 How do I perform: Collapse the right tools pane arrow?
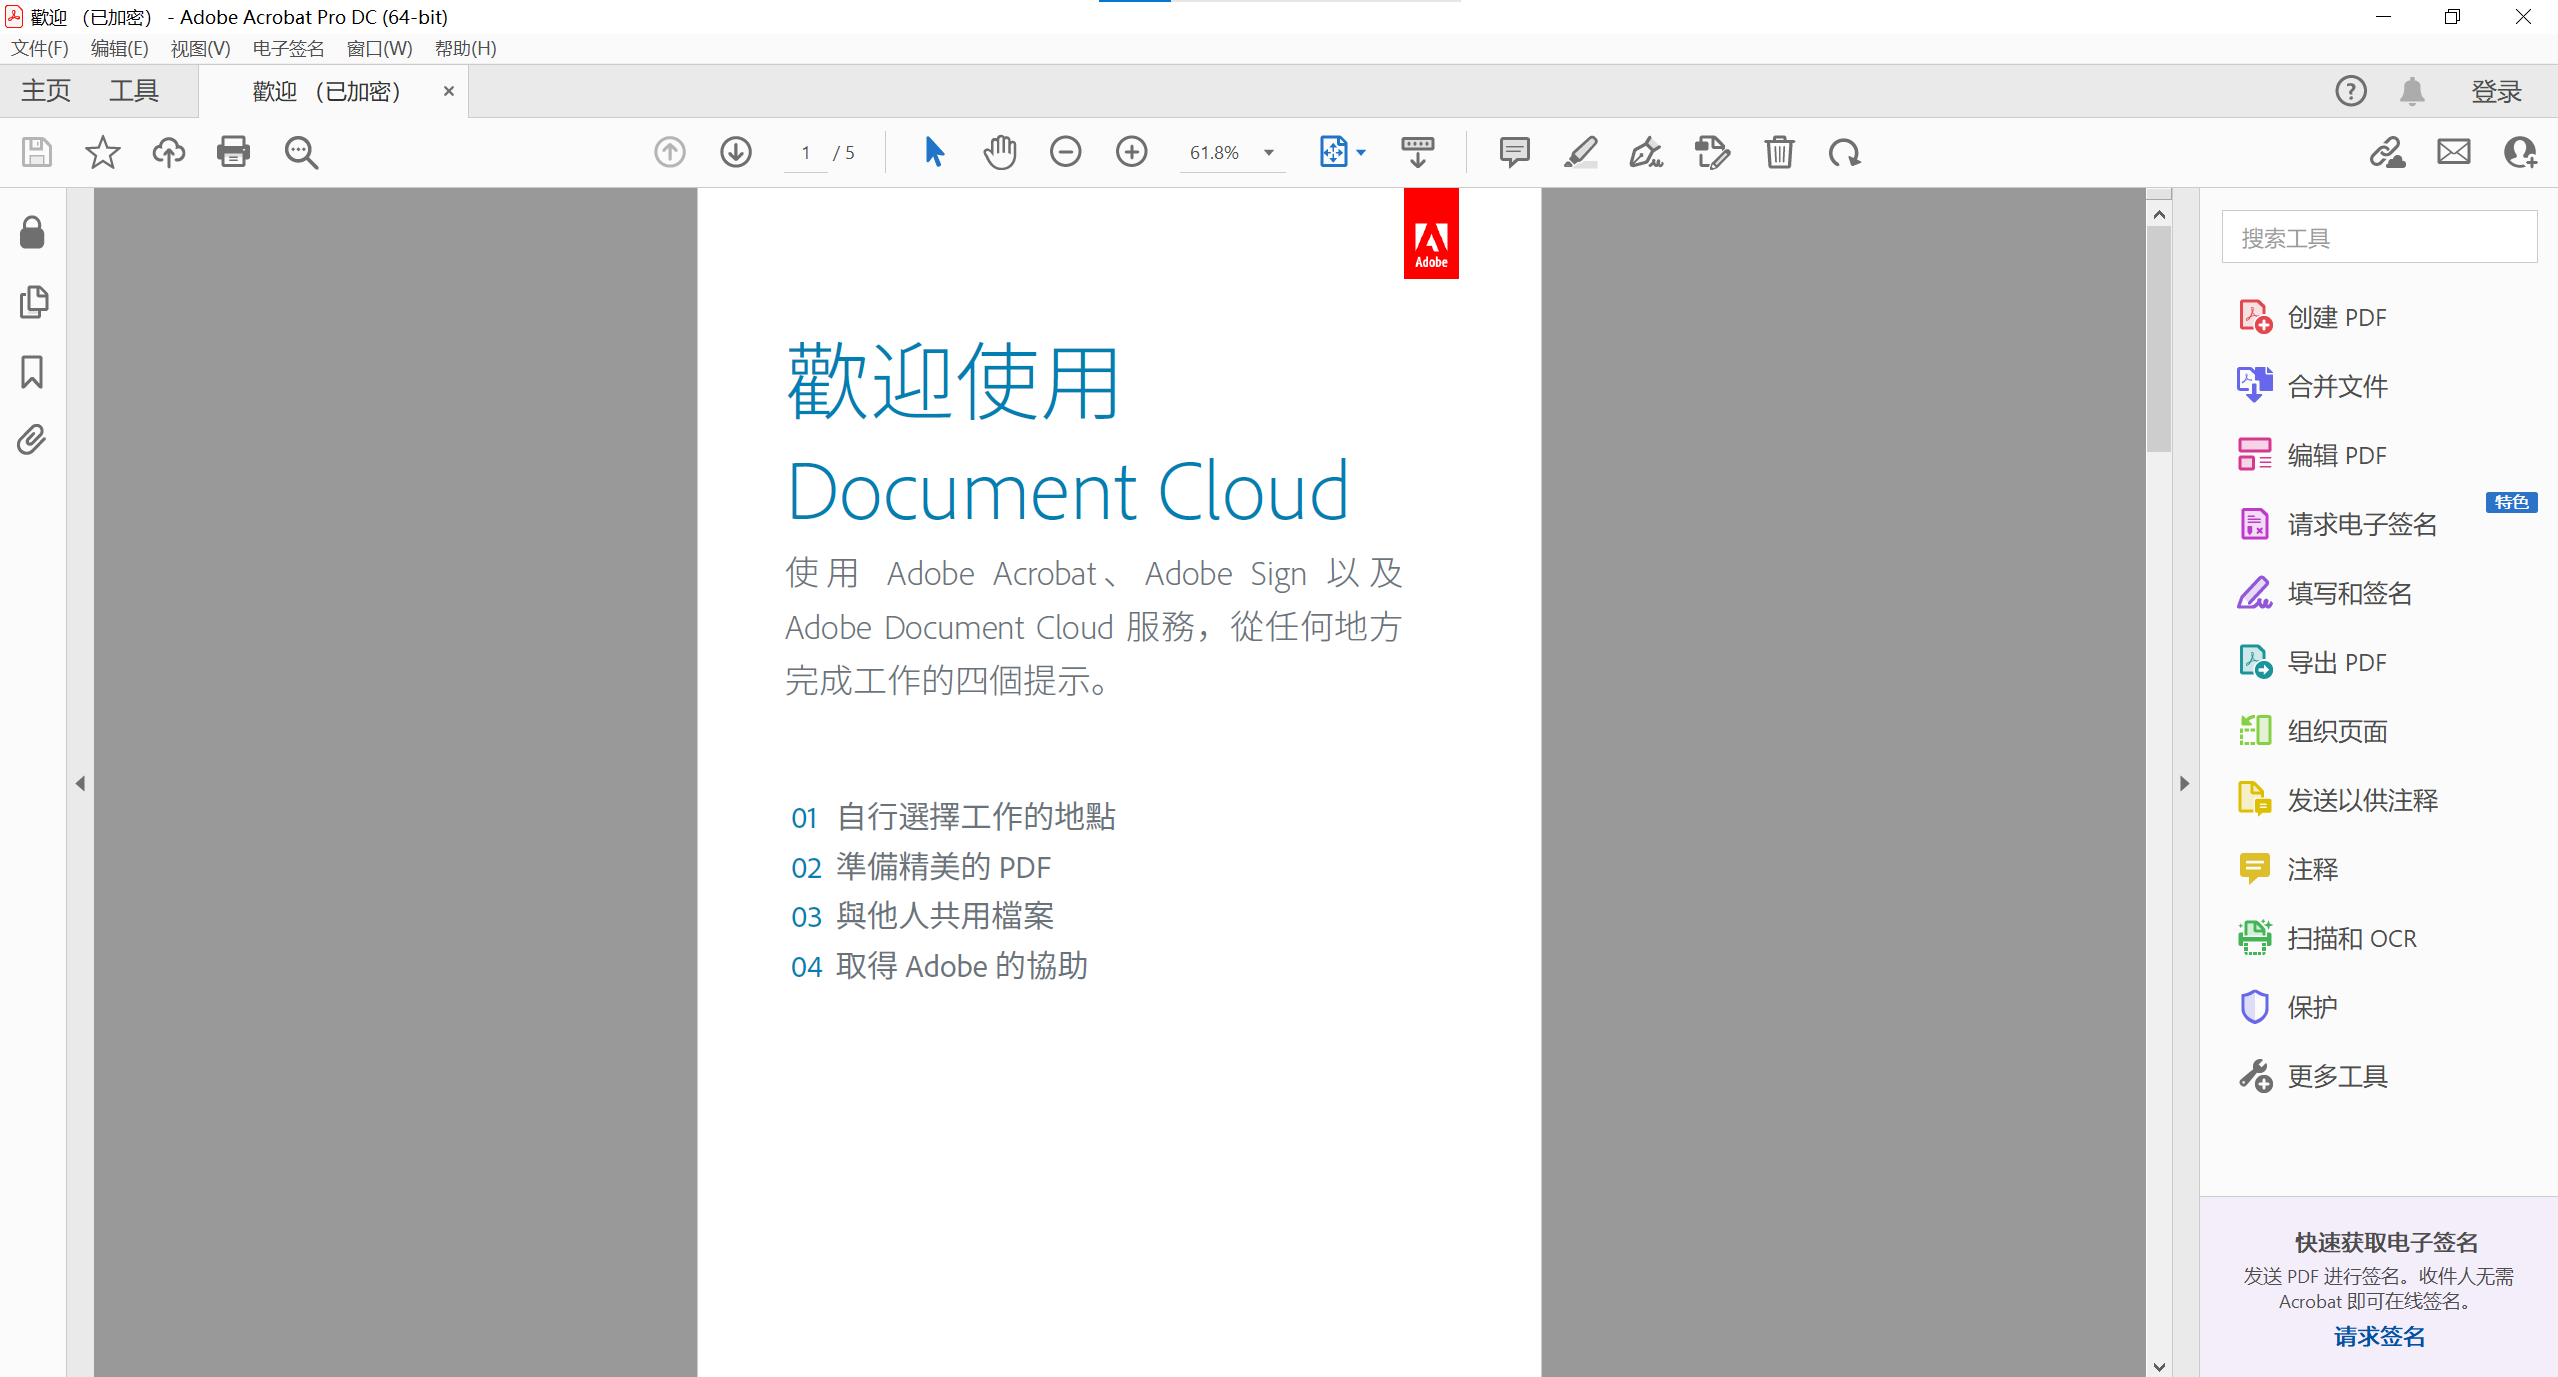click(x=2184, y=783)
